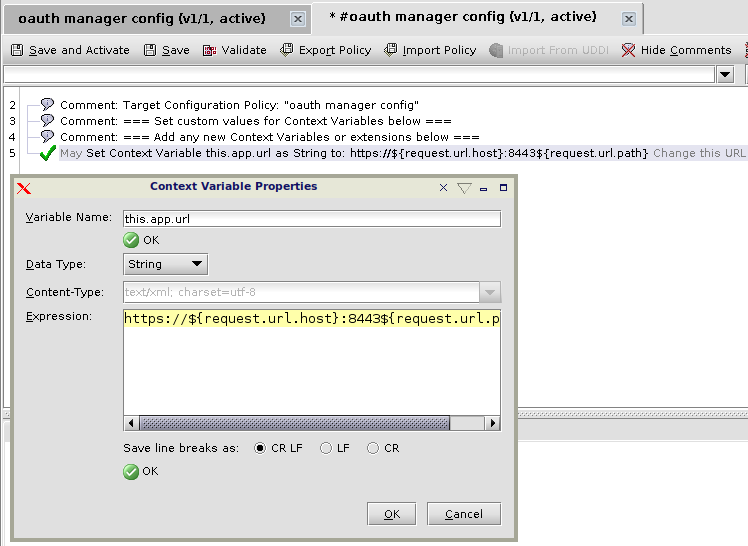This screenshot has width=748, height=546.
Task: Select the 'Set custom values' comment line
Action: pyautogui.click(x=256, y=121)
